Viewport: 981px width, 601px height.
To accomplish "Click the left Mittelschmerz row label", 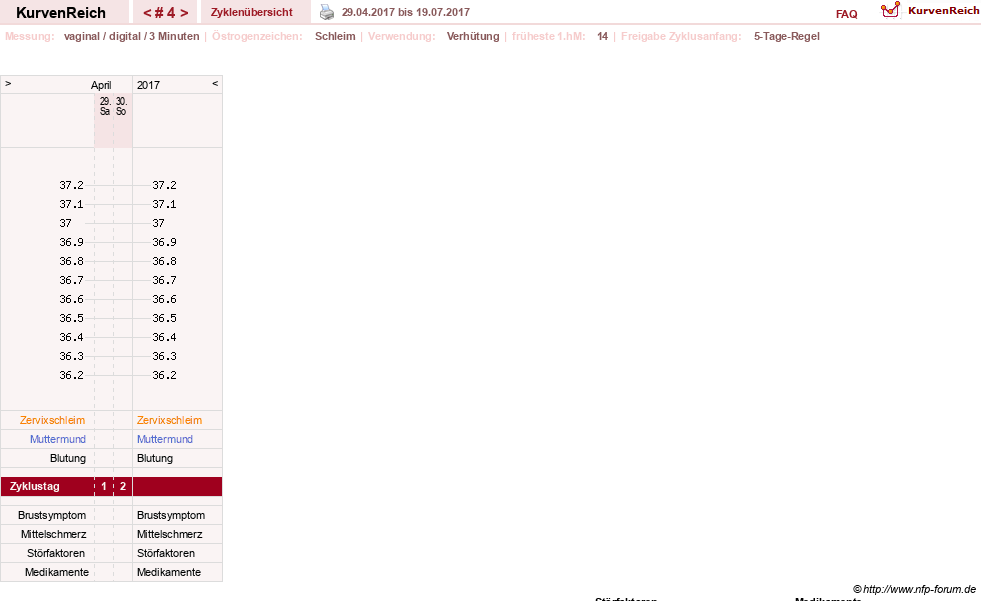I will tap(53, 534).
